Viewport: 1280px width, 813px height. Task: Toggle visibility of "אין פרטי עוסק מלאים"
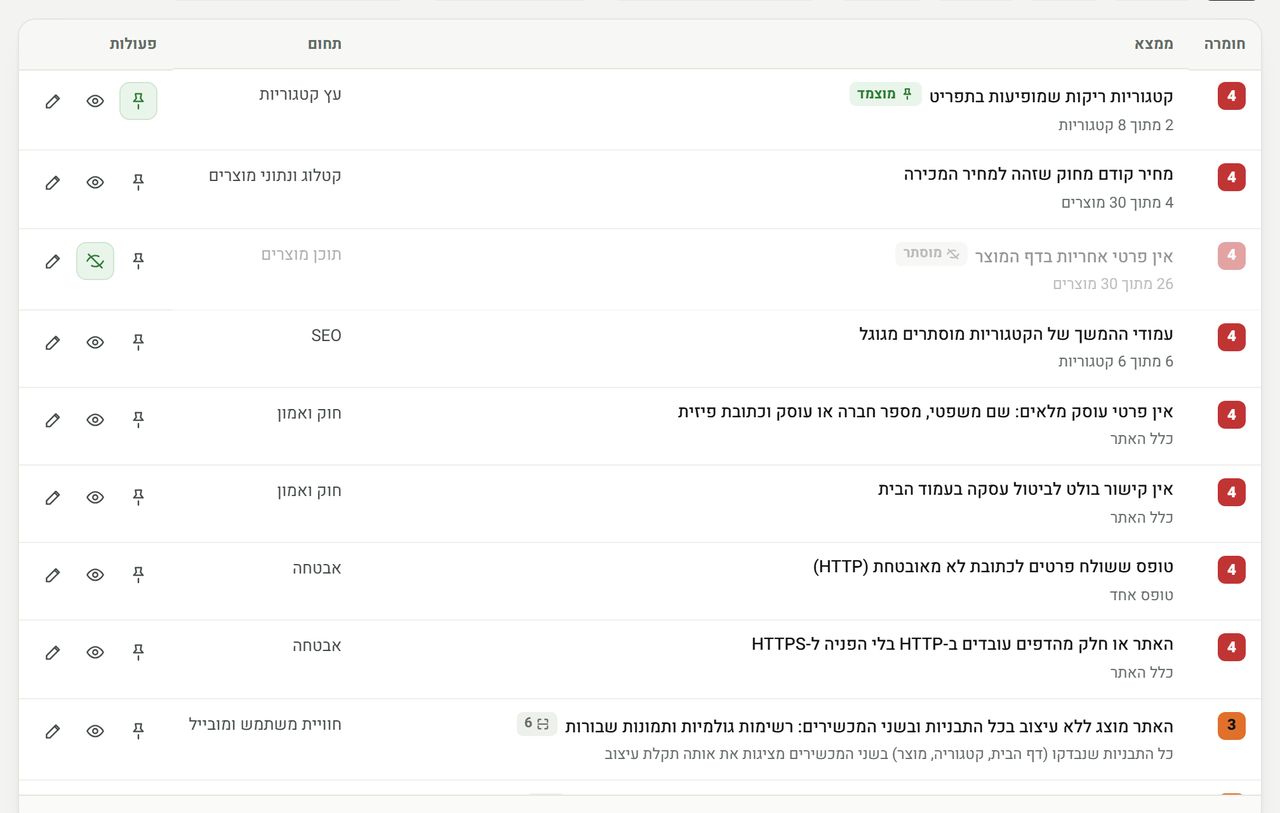click(x=95, y=420)
